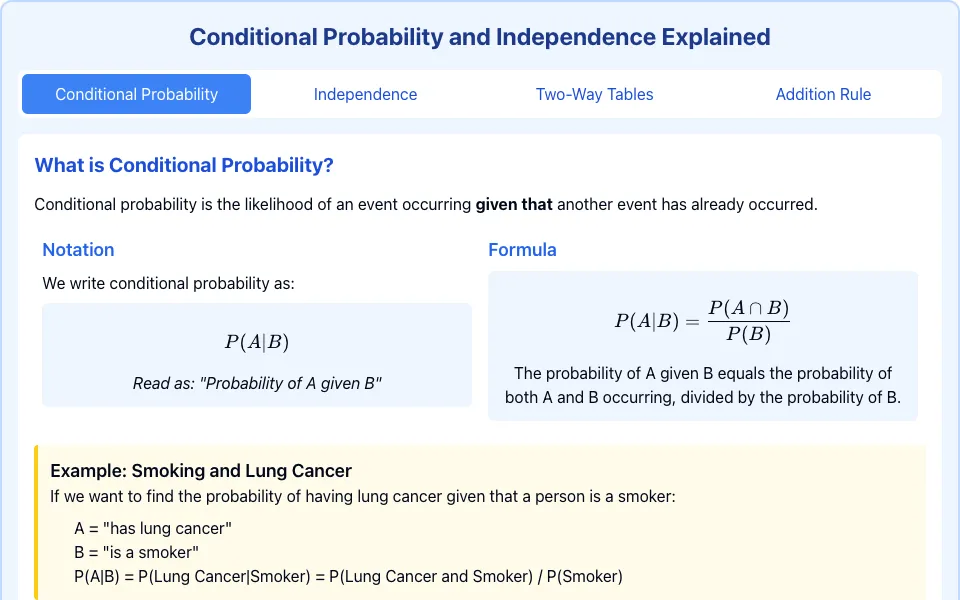This screenshot has width=960, height=600.
Task: Click the line B = "is a smoker"
Action: pos(137,552)
